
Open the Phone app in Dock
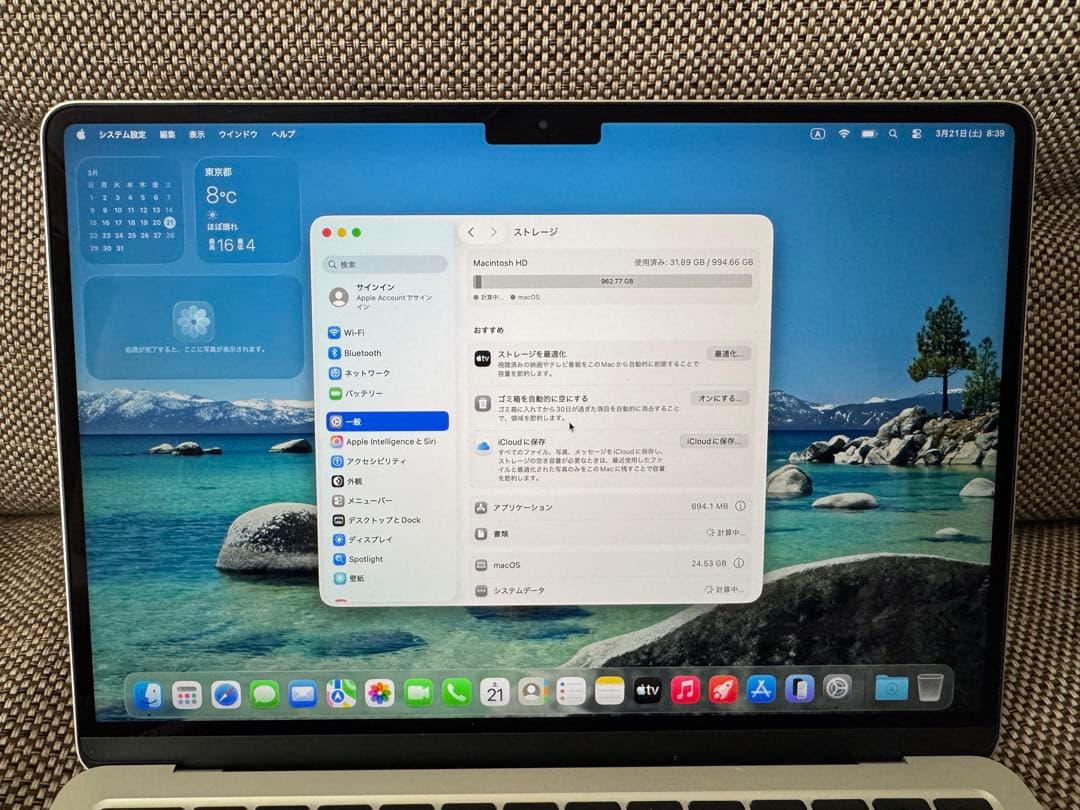click(456, 693)
